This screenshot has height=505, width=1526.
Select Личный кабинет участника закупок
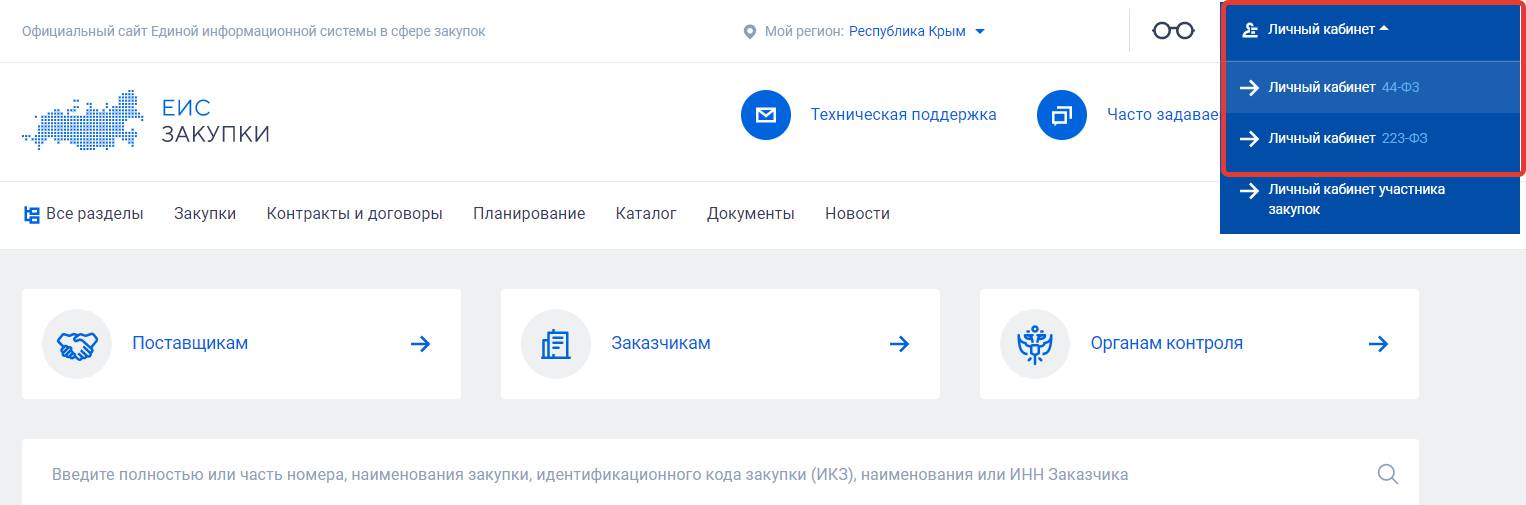tap(1370, 200)
